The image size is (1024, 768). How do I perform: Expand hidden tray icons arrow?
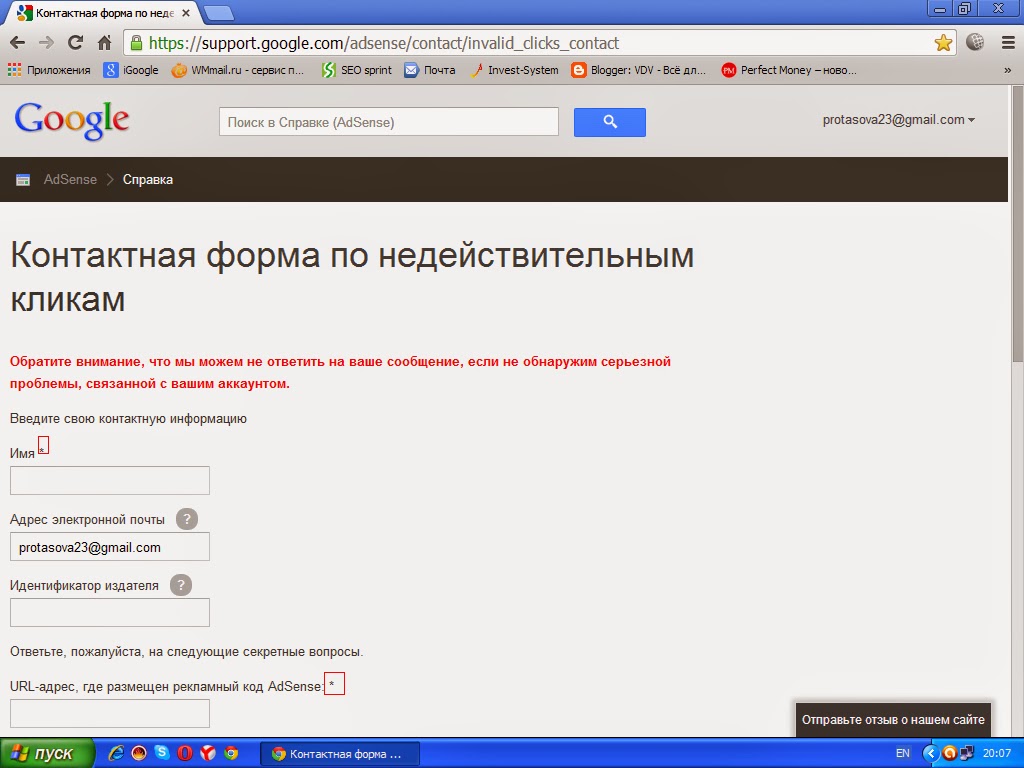tap(930, 754)
